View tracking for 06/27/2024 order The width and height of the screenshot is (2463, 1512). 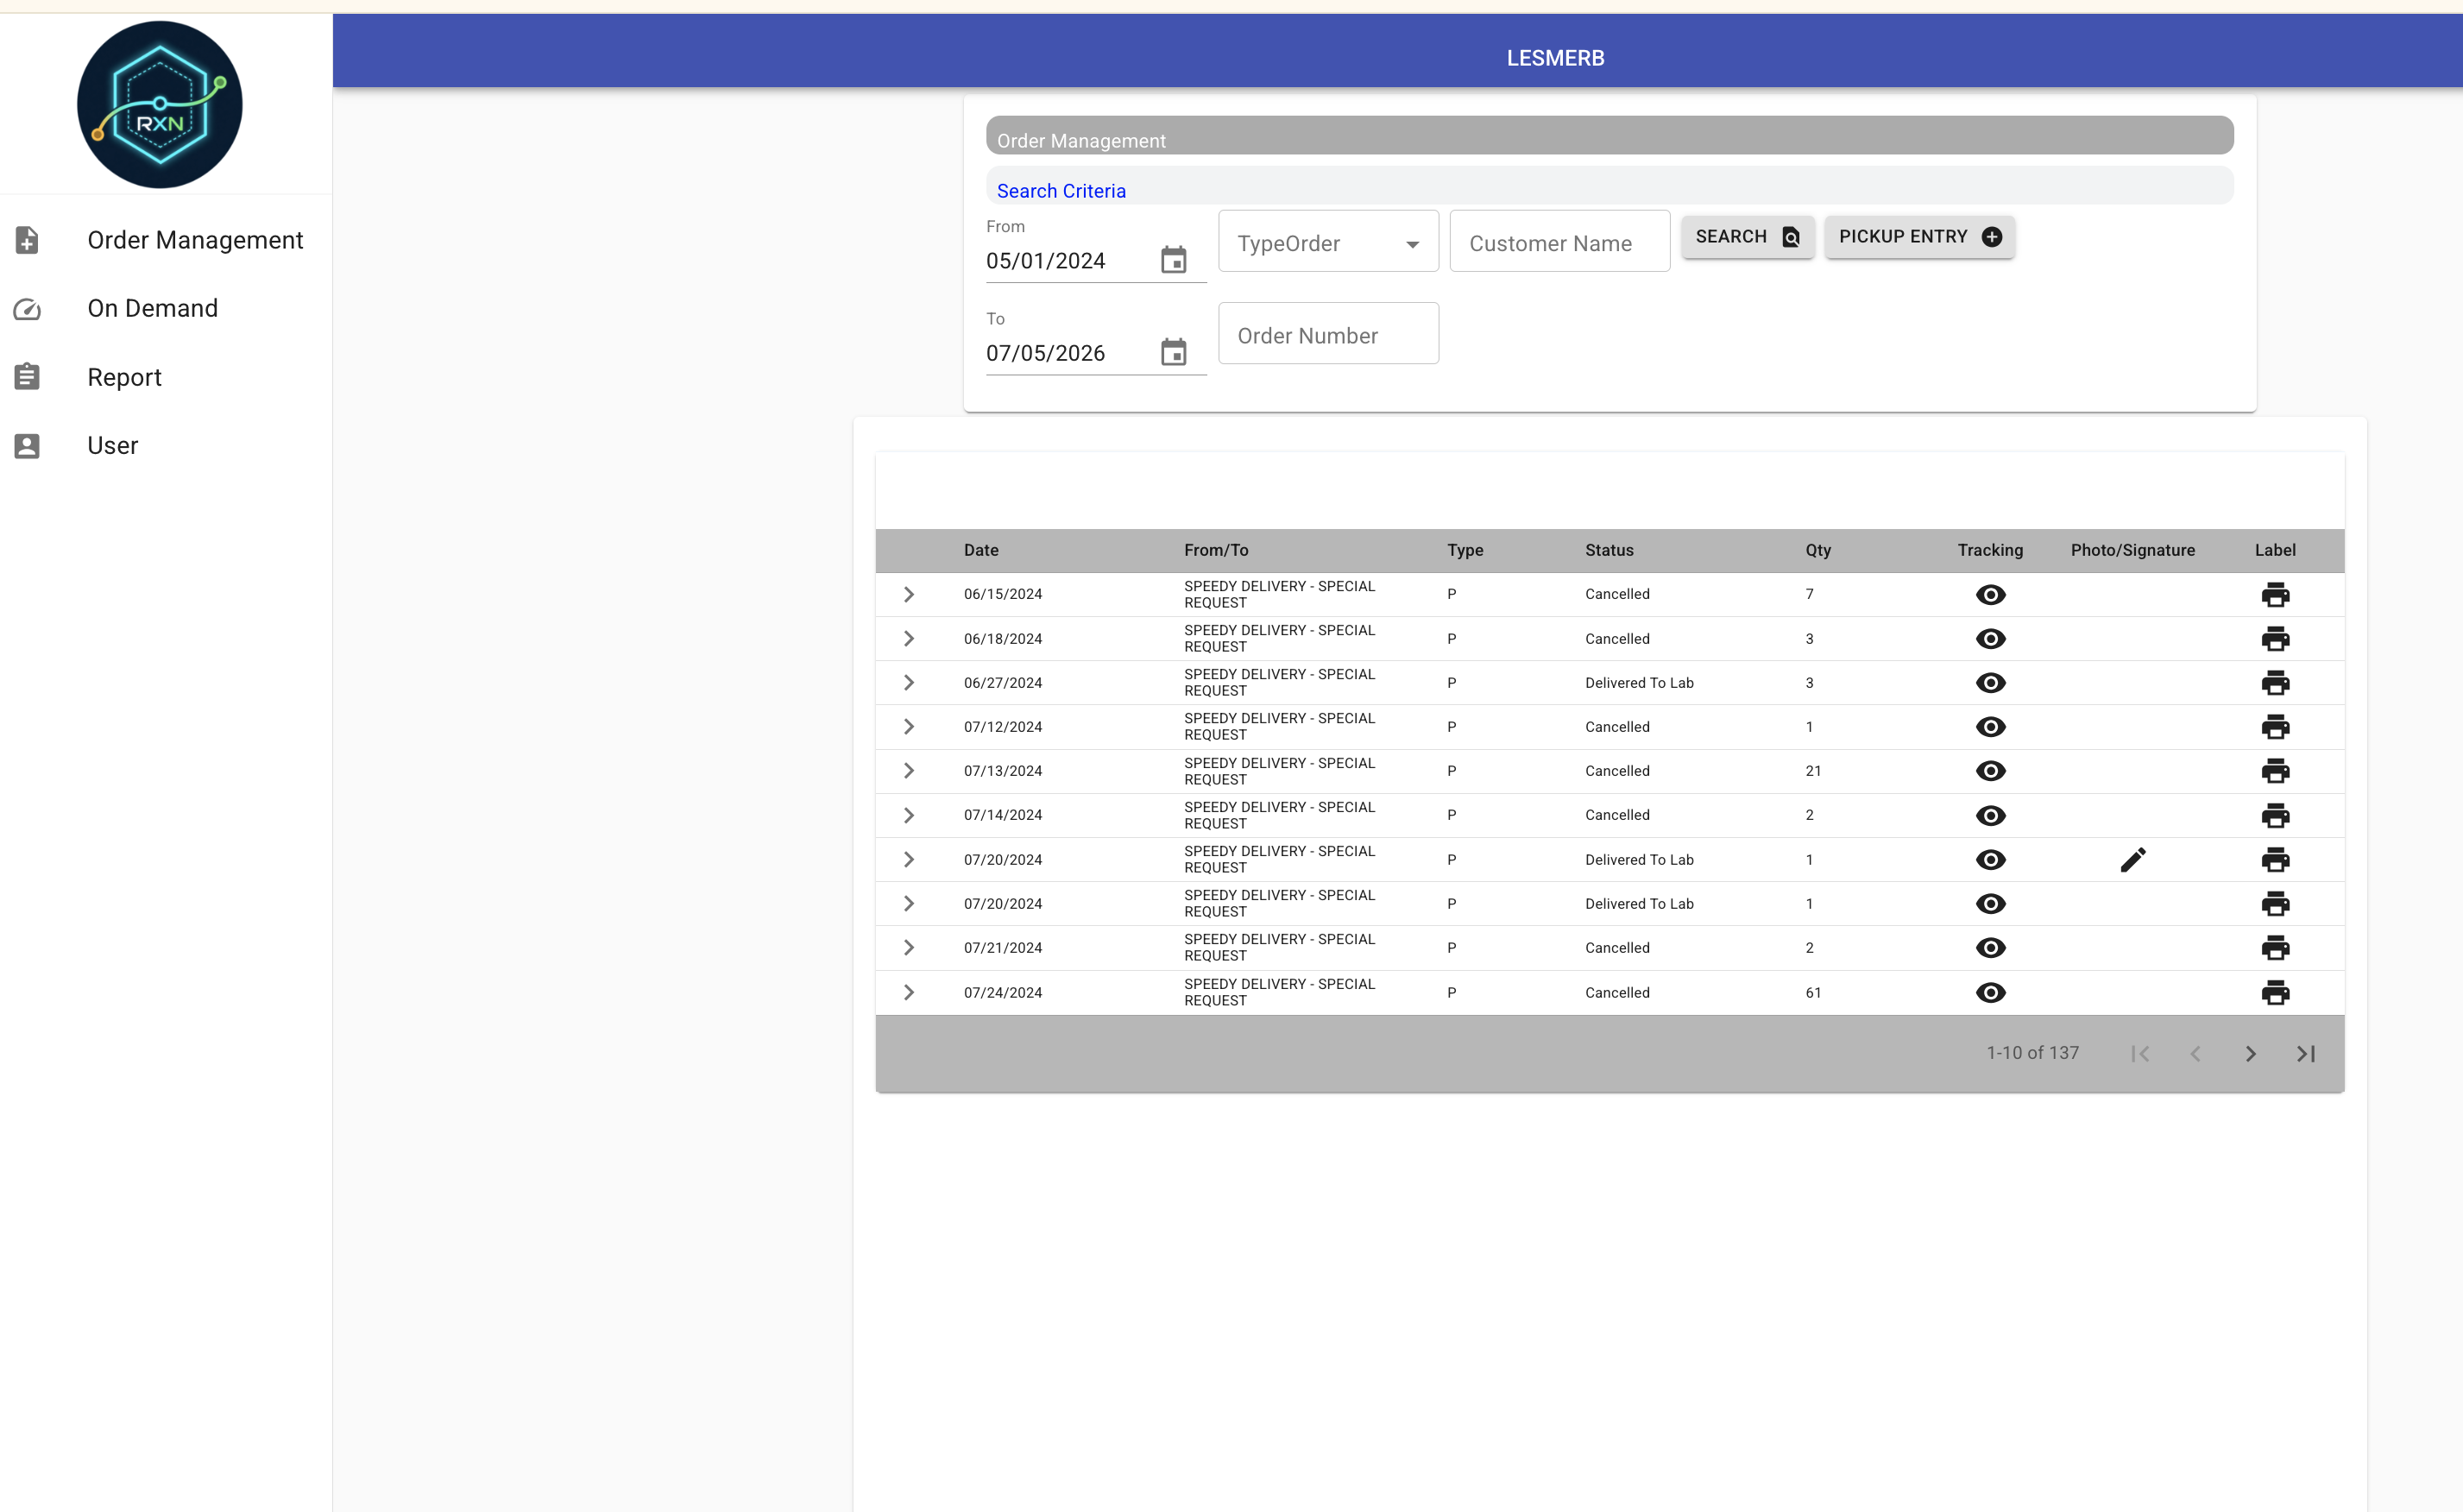coord(1990,683)
